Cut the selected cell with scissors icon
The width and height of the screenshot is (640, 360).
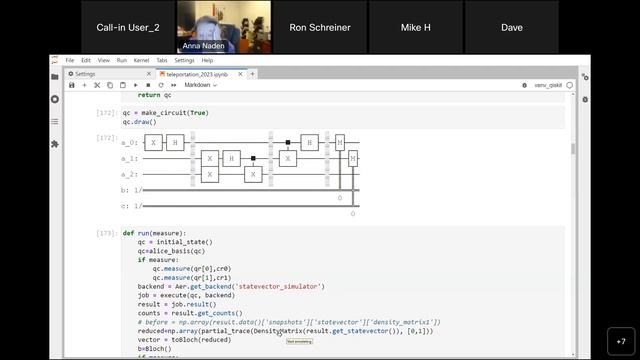pos(97,85)
